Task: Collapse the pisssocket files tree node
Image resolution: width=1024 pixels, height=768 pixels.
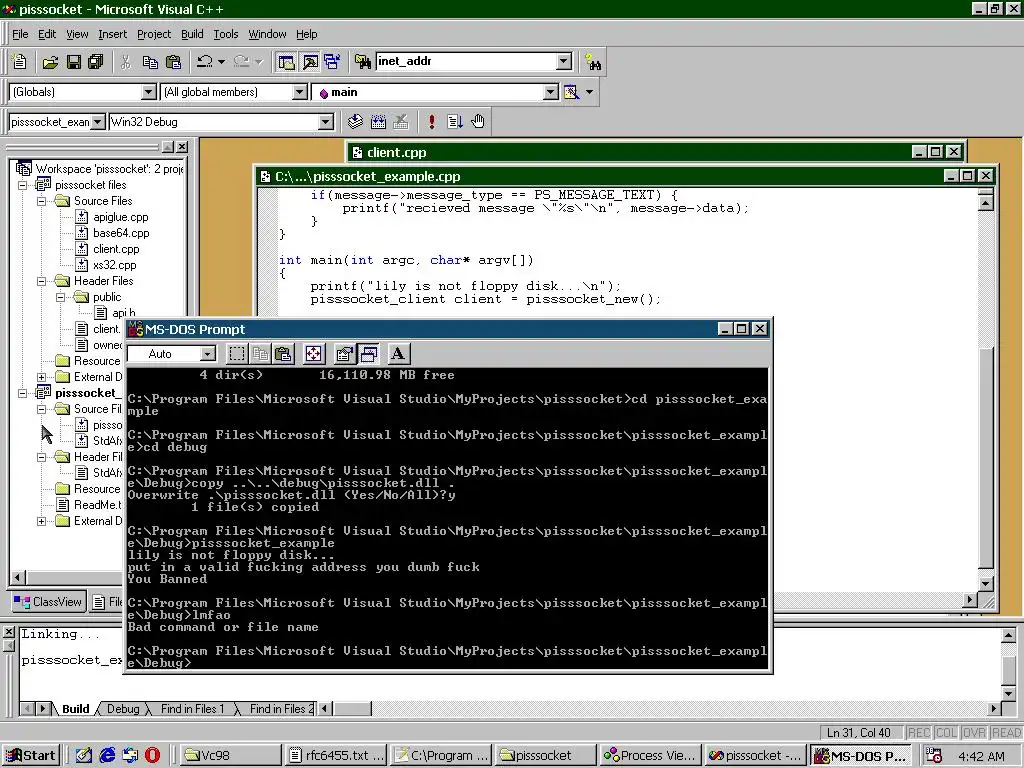Action: [x=23, y=185]
